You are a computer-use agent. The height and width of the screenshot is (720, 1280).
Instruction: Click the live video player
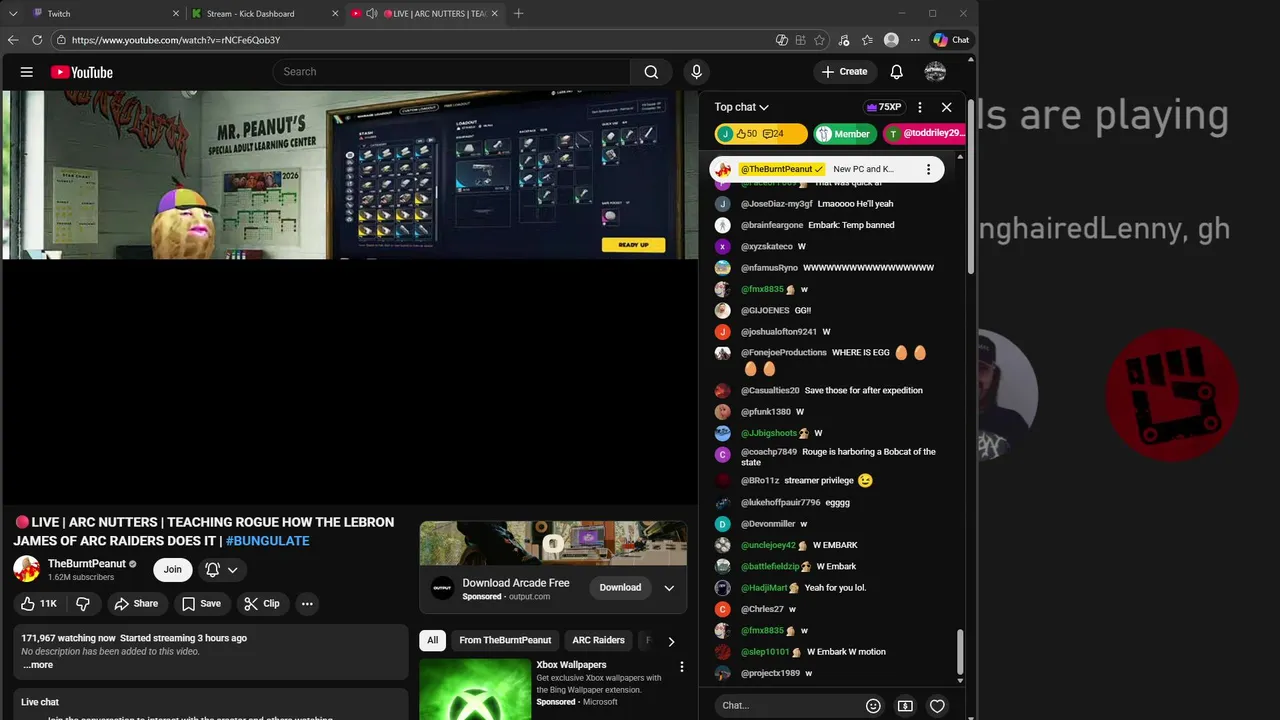(350, 298)
